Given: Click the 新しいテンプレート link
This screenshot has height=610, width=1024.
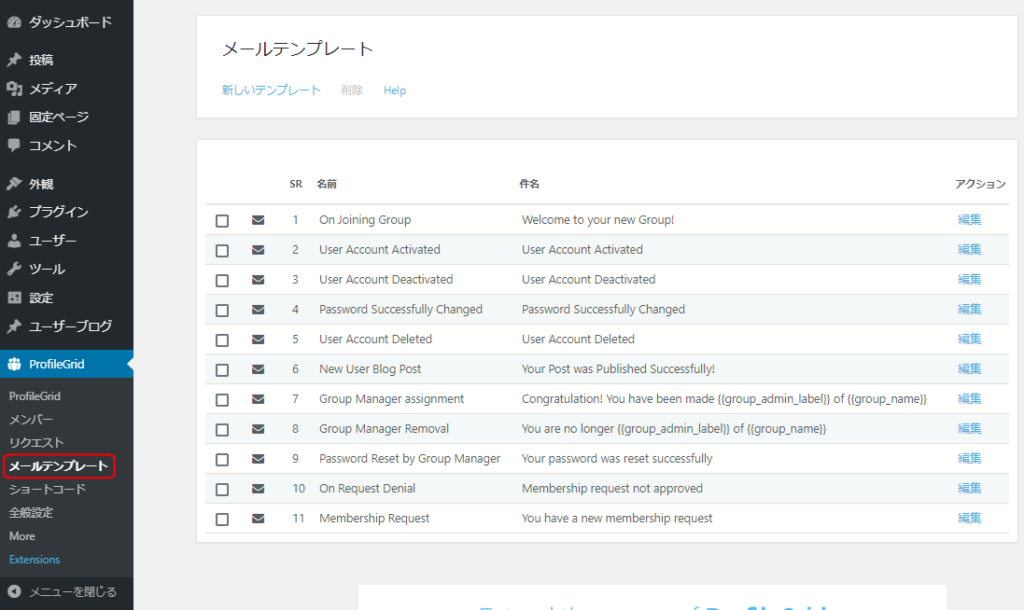Looking at the screenshot, I should (271, 90).
